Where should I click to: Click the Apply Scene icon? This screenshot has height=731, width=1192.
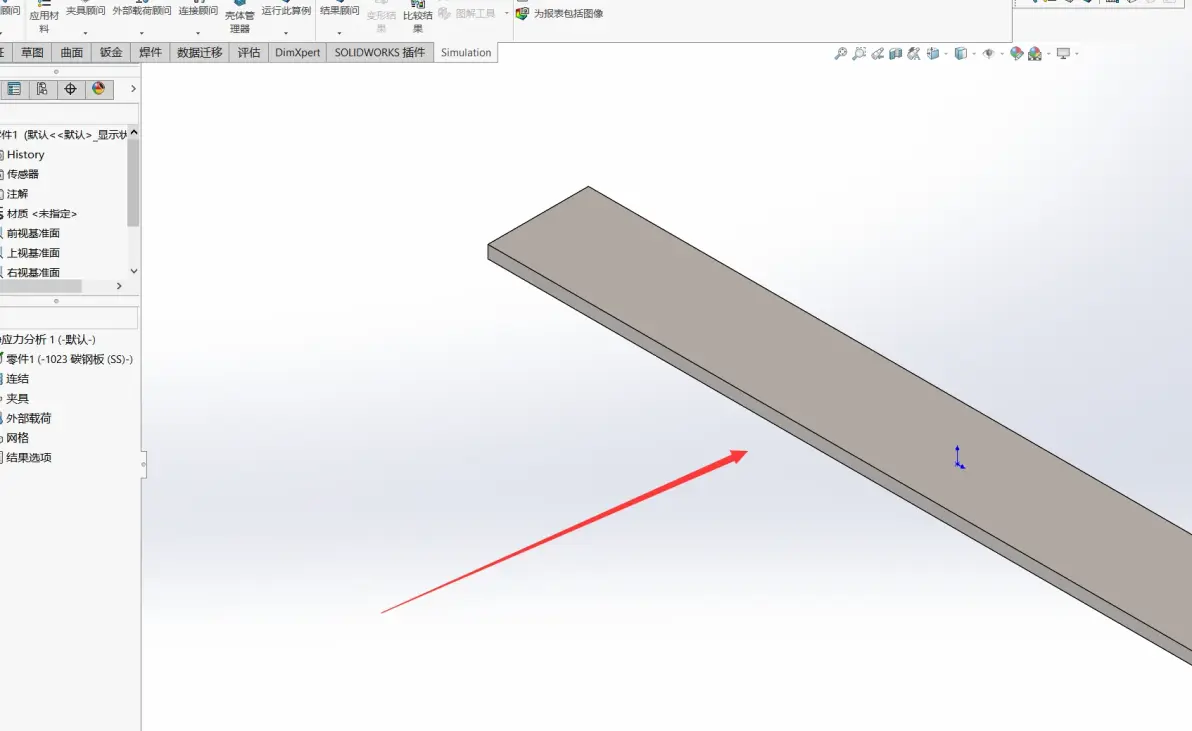(1035, 53)
